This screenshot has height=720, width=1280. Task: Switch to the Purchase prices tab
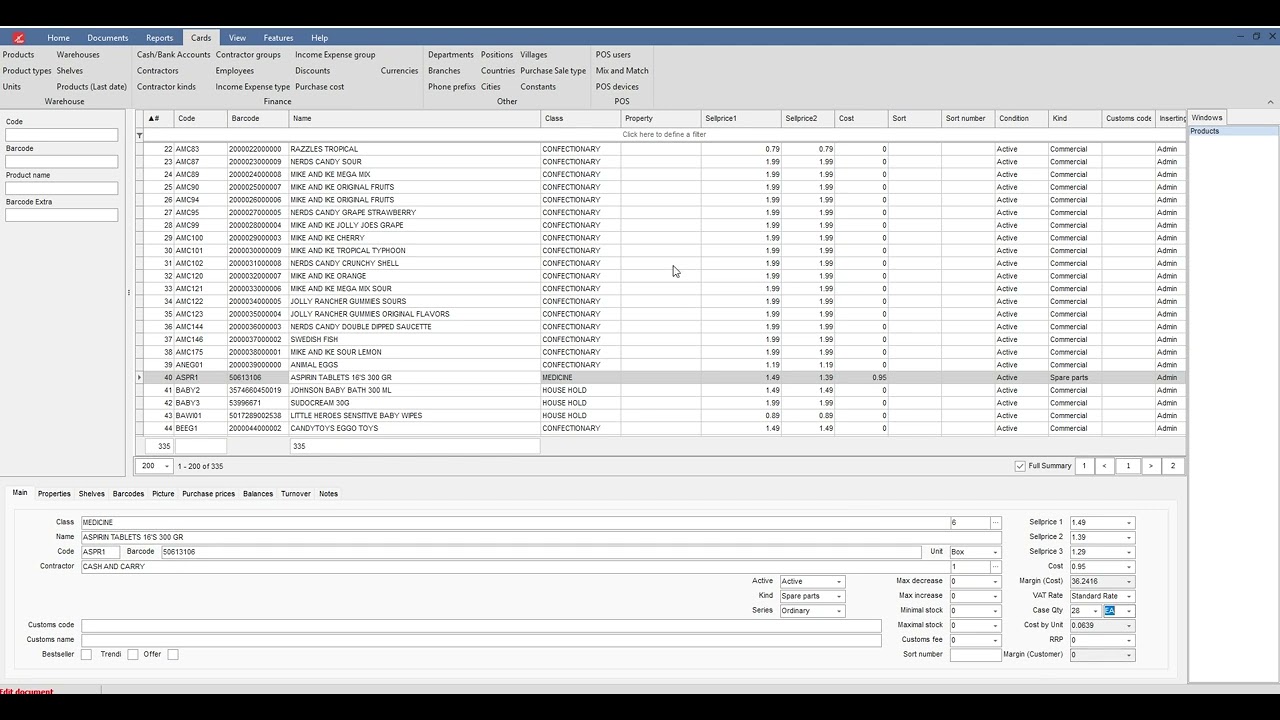click(208, 494)
